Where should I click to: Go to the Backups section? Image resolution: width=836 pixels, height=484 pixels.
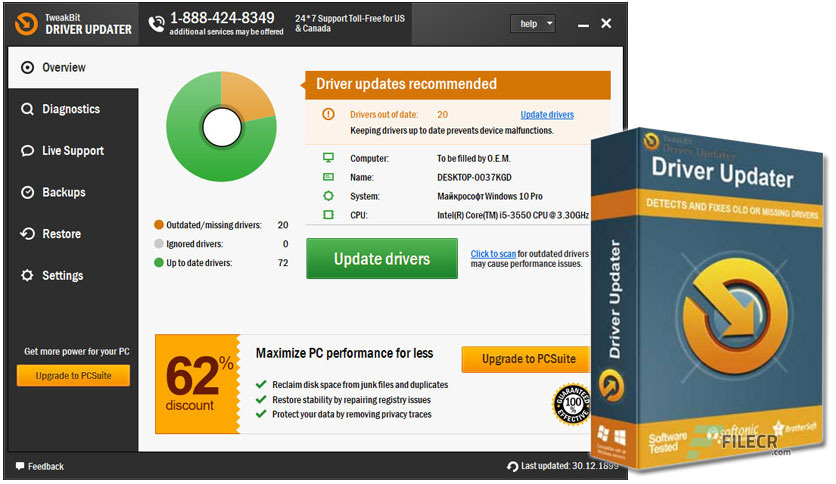point(73,192)
